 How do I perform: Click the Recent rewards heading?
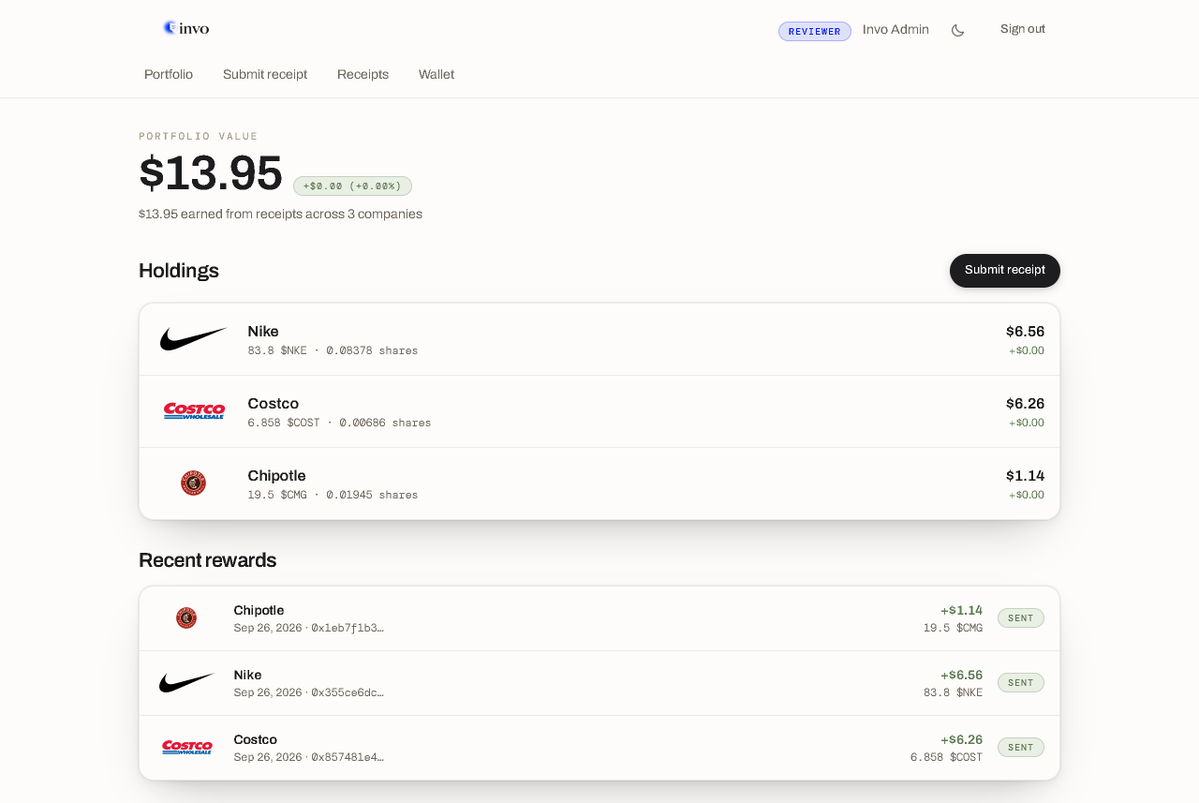point(207,560)
